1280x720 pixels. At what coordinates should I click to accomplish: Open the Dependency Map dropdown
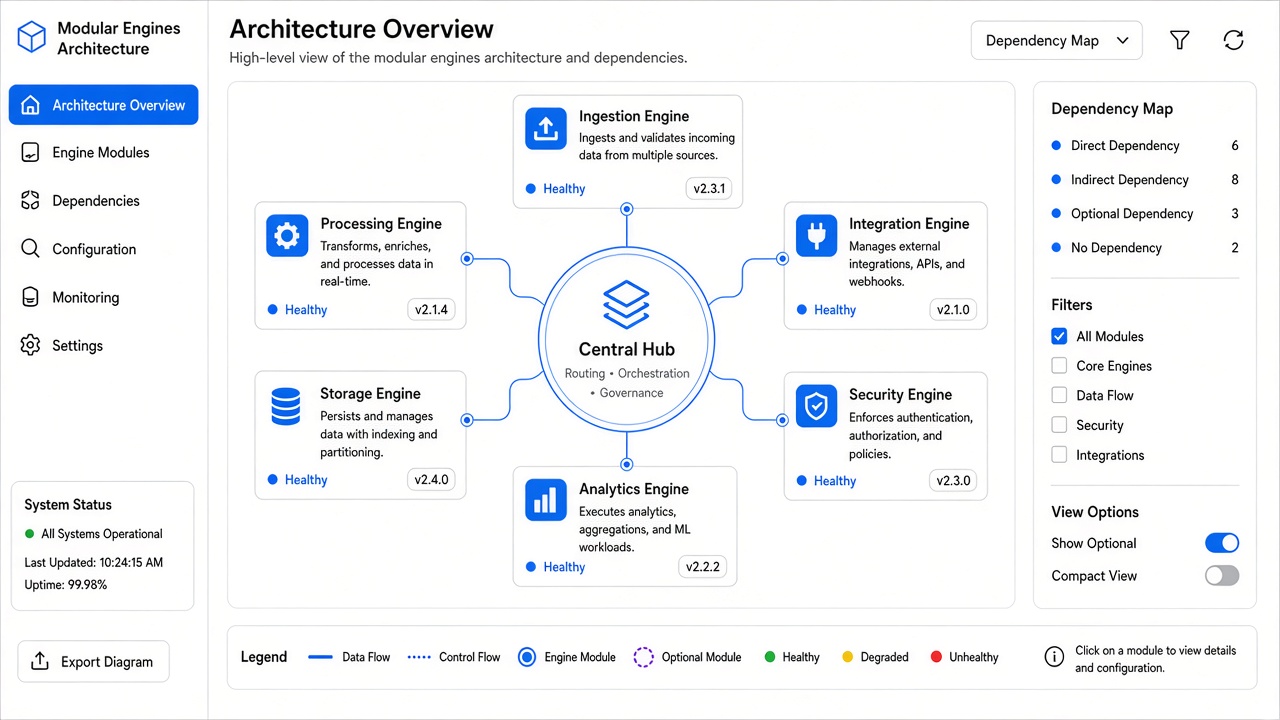tap(1057, 41)
